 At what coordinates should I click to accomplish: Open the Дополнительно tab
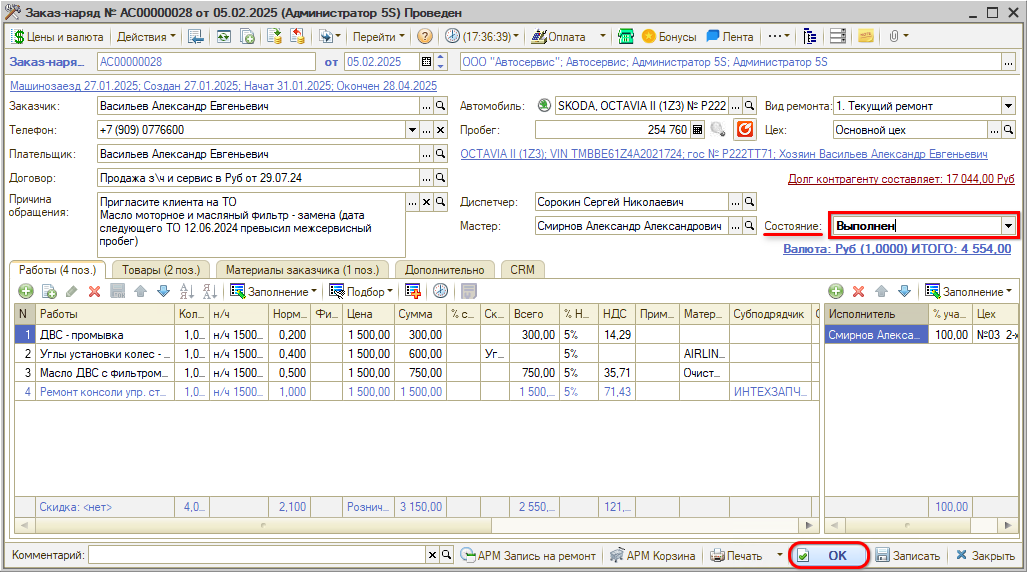(x=447, y=269)
